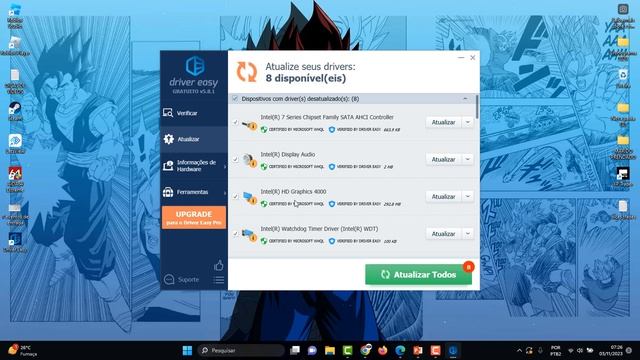Open the Windows Start menu
The image size is (640, 360).
187,350
